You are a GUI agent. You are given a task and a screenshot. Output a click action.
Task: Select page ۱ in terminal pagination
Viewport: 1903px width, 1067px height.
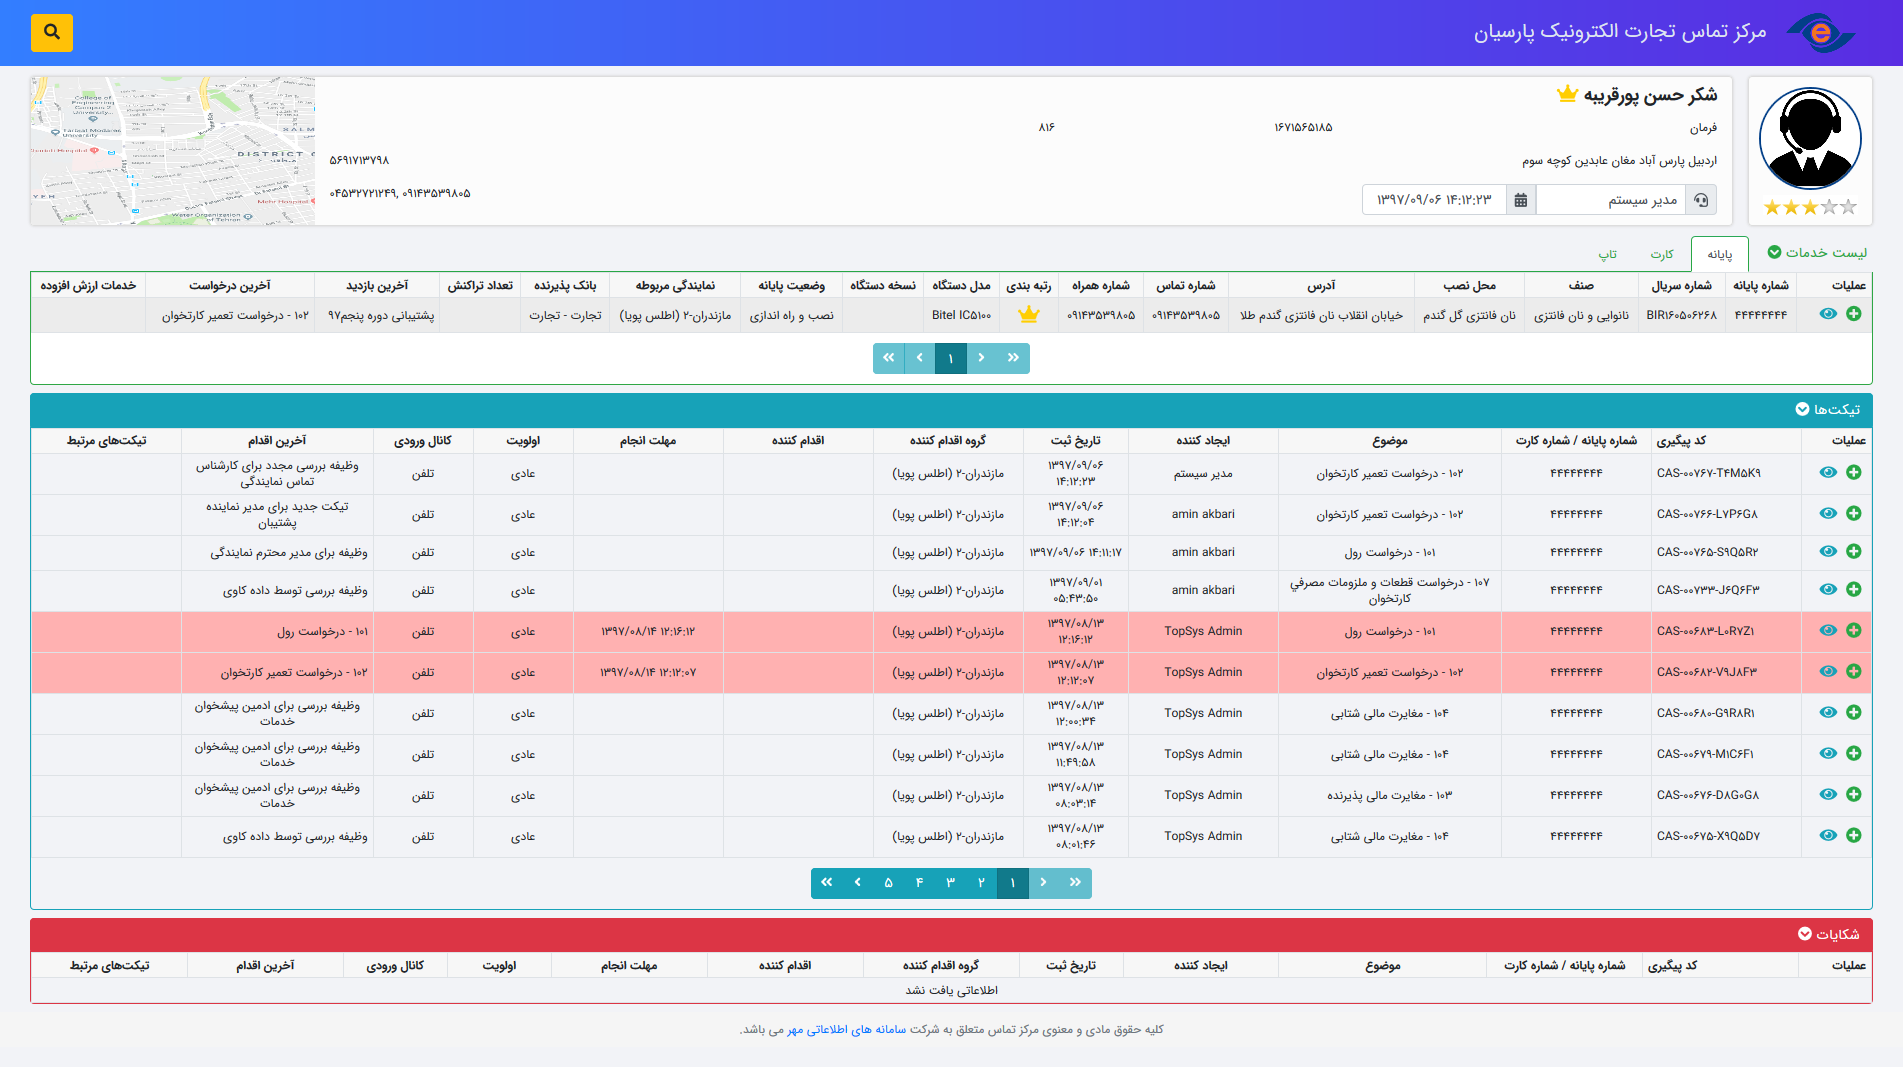tap(951, 358)
